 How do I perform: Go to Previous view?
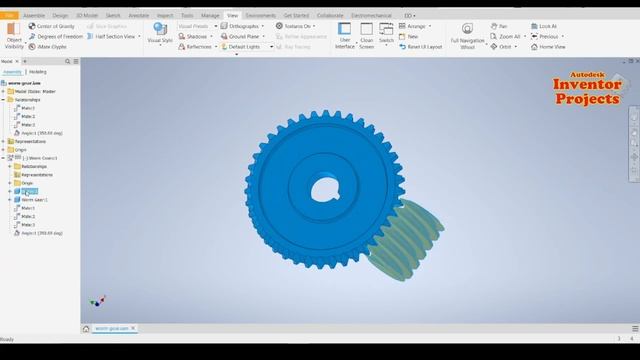click(544, 36)
